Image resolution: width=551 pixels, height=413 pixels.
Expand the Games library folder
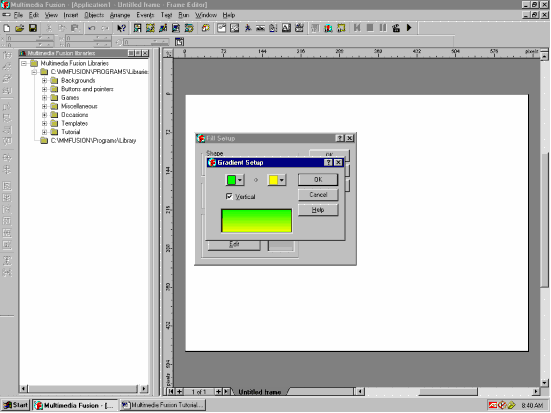pyautogui.click(x=44, y=98)
